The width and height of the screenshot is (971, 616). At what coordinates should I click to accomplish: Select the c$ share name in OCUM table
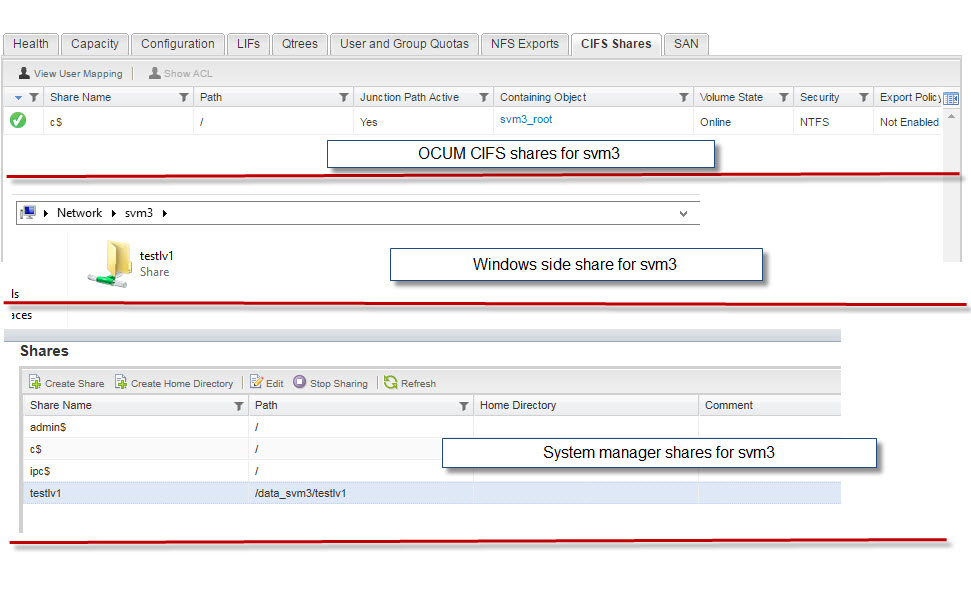pos(56,122)
